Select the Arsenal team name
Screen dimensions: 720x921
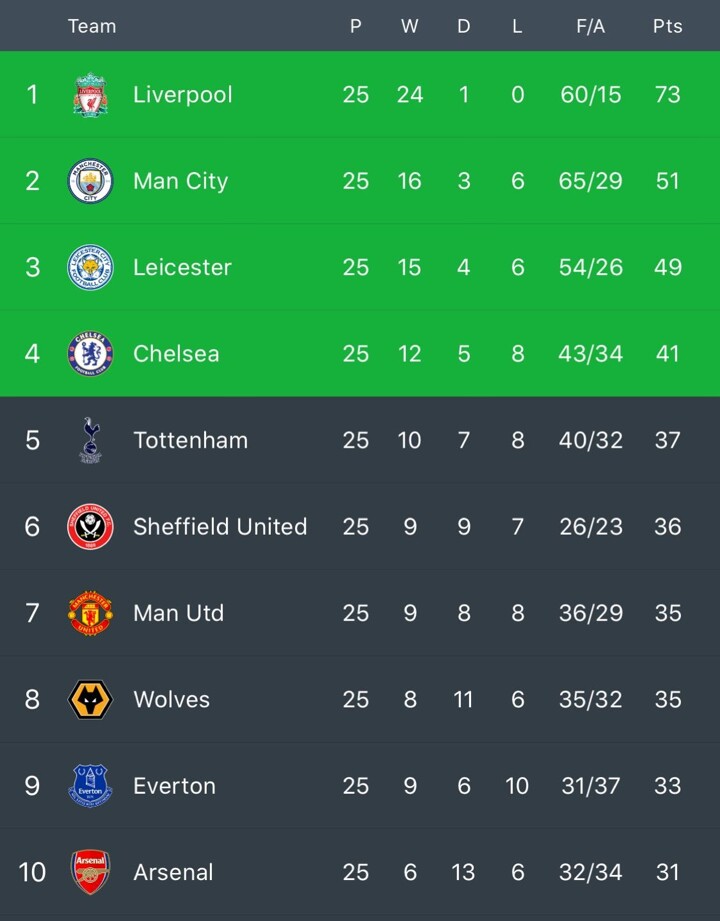click(173, 872)
